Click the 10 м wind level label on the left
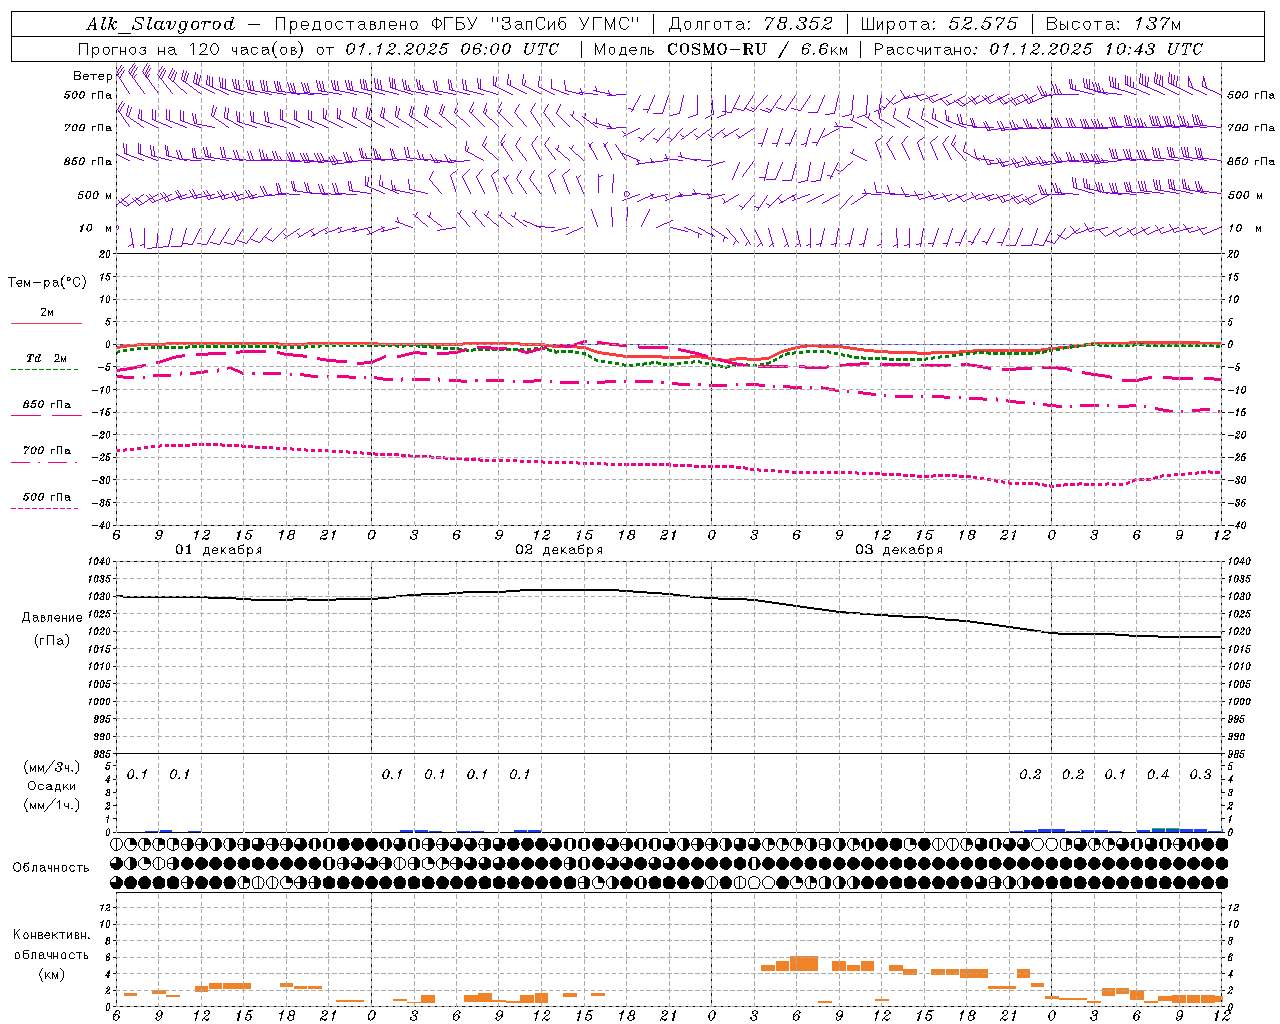1280x1024 pixels. point(96,229)
